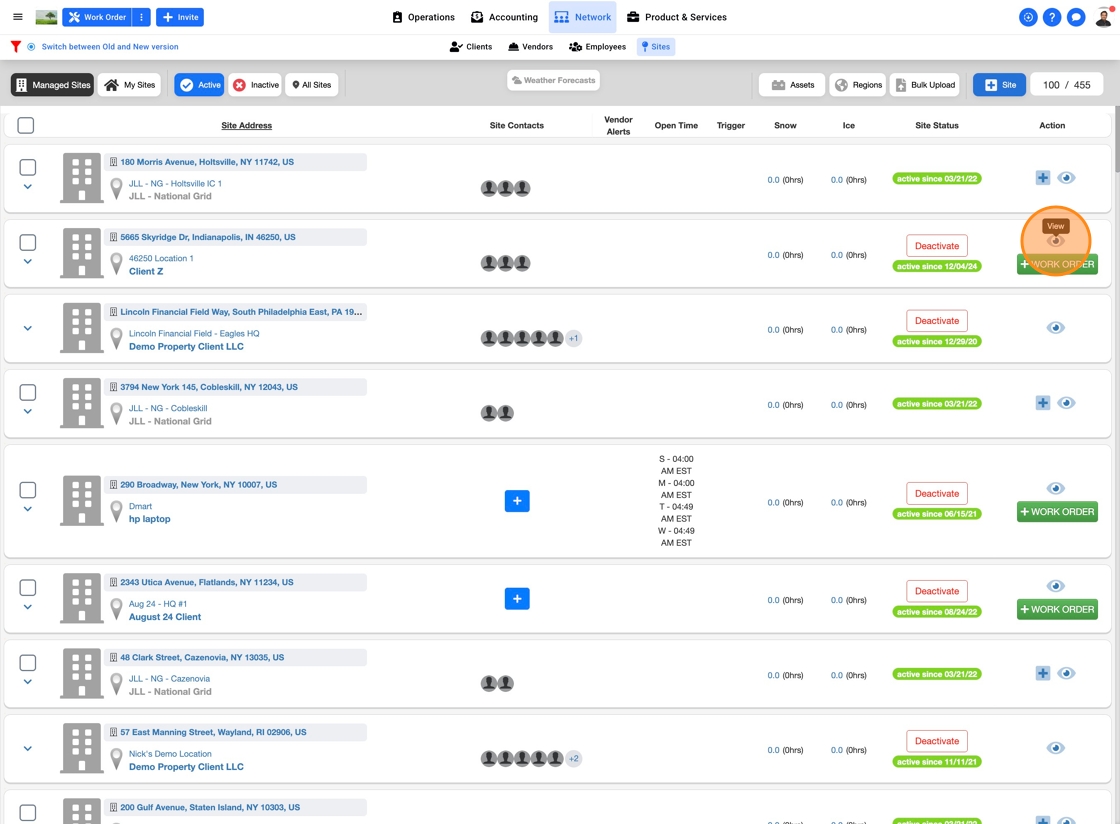Expand the 180 Morris Avenue row chevron
The width and height of the screenshot is (1120, 824).
point(28,187)
